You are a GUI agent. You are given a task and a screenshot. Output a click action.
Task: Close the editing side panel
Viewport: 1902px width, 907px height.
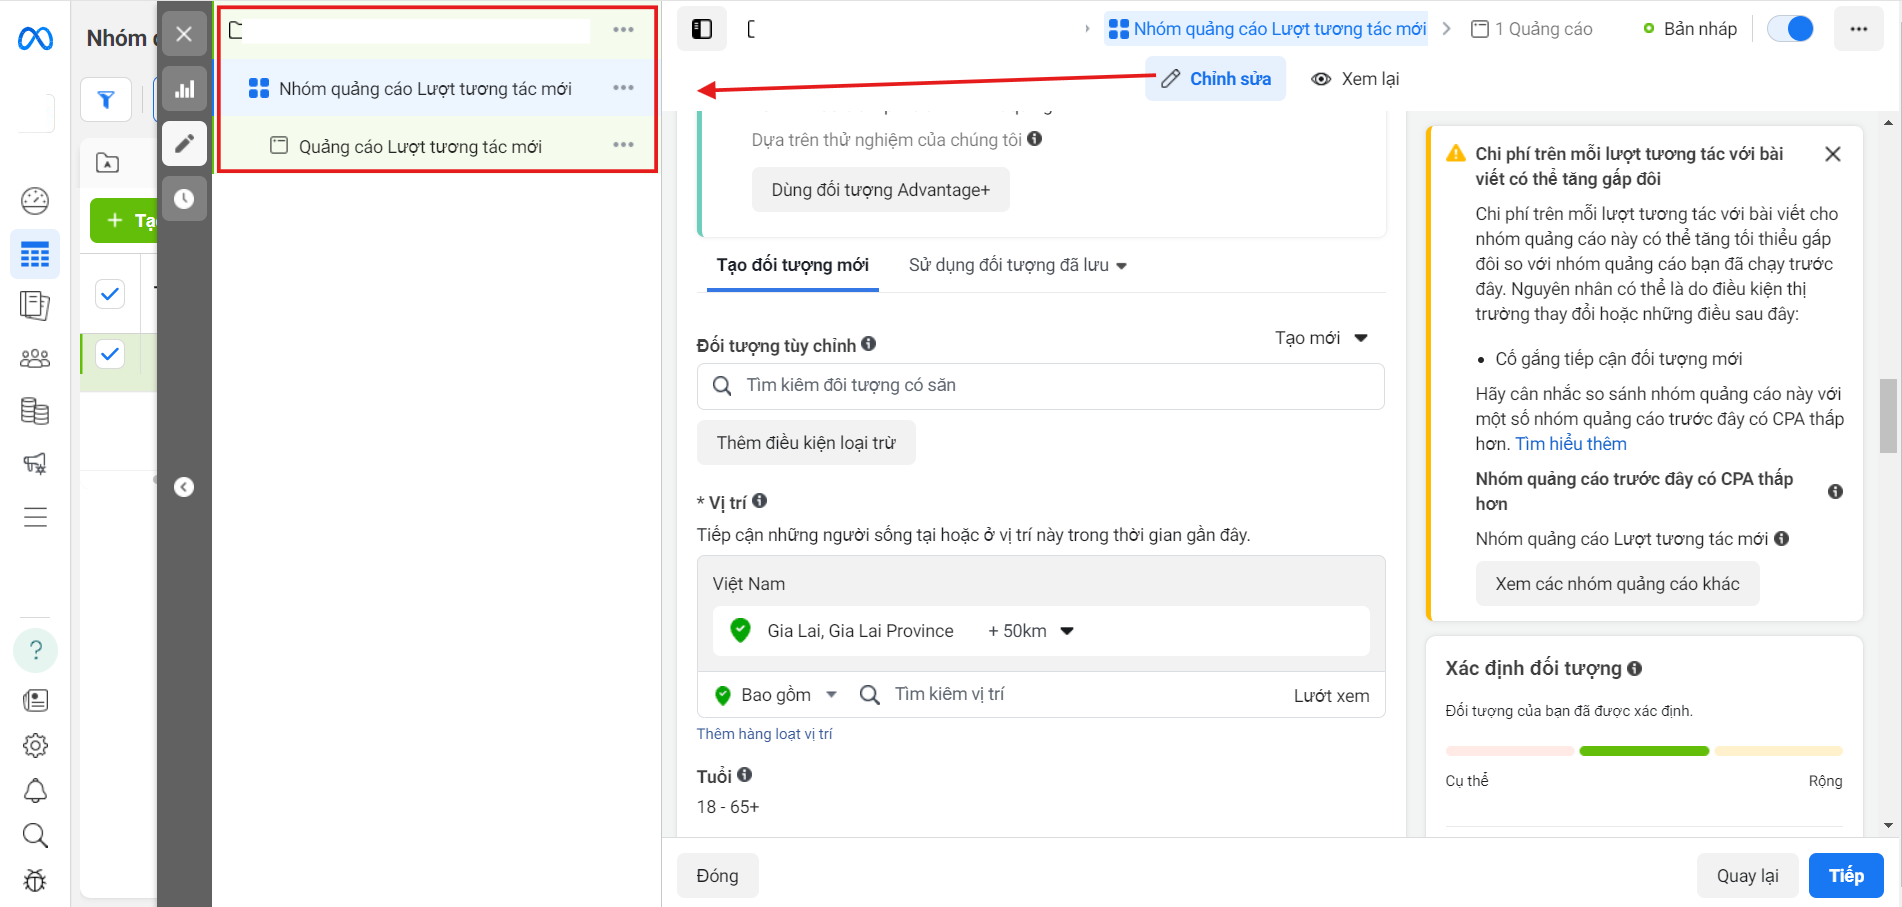click(184, 34)
